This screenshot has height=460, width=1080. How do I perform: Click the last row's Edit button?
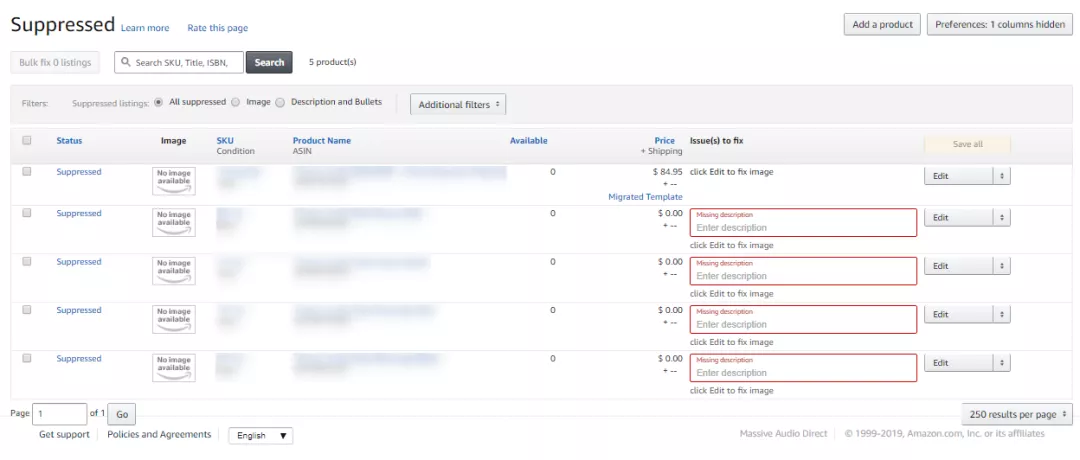point(958,362)
